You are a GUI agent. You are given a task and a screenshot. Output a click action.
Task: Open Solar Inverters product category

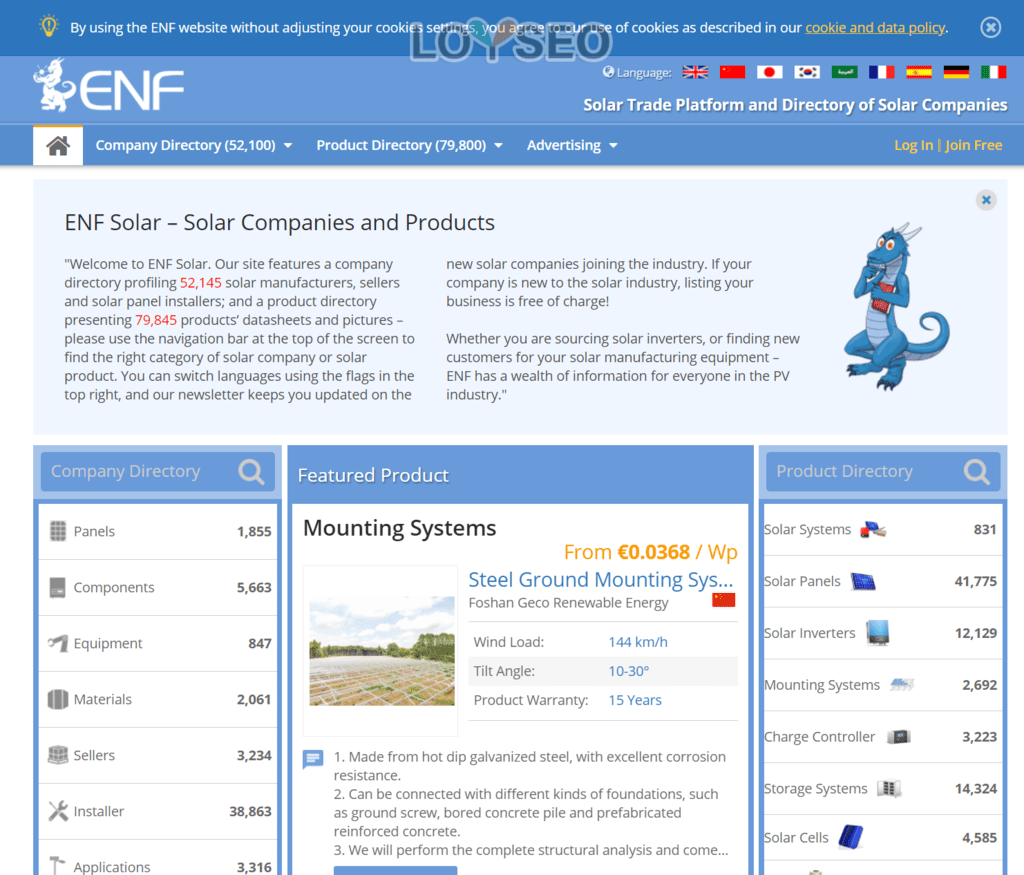tap(883, 633)
